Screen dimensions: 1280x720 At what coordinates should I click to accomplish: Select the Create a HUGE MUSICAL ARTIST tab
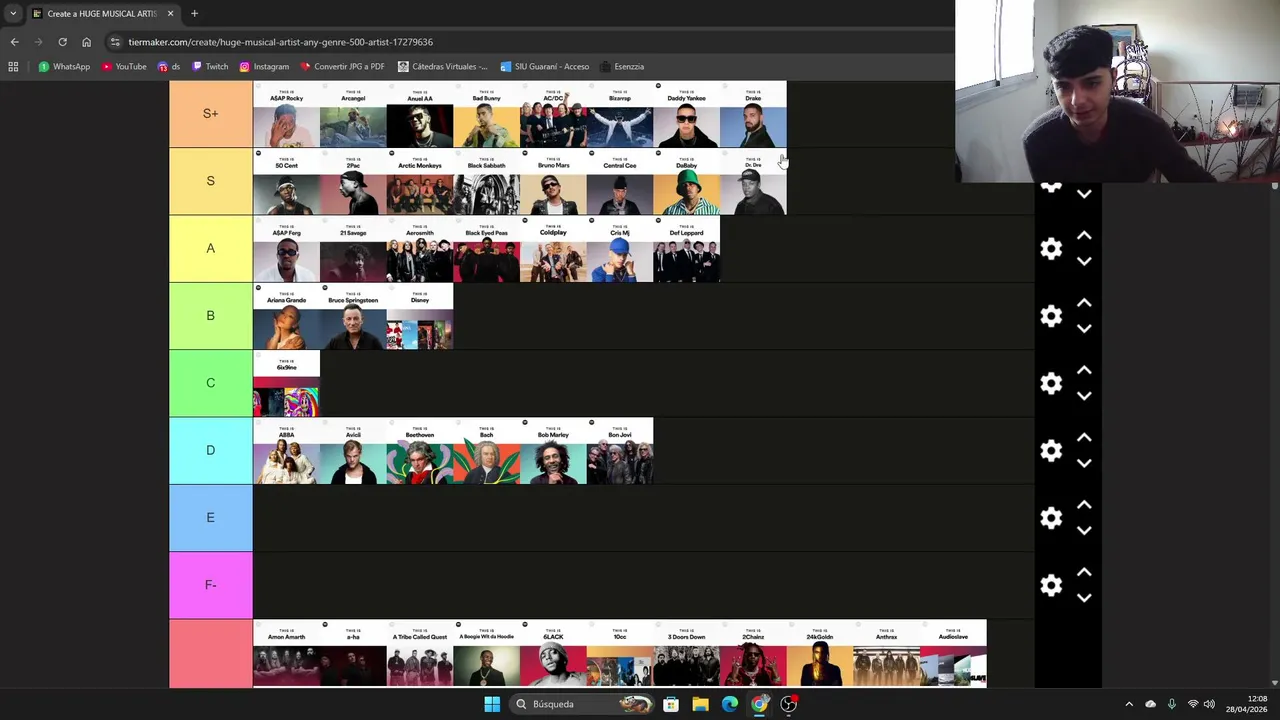pos(102,14)
